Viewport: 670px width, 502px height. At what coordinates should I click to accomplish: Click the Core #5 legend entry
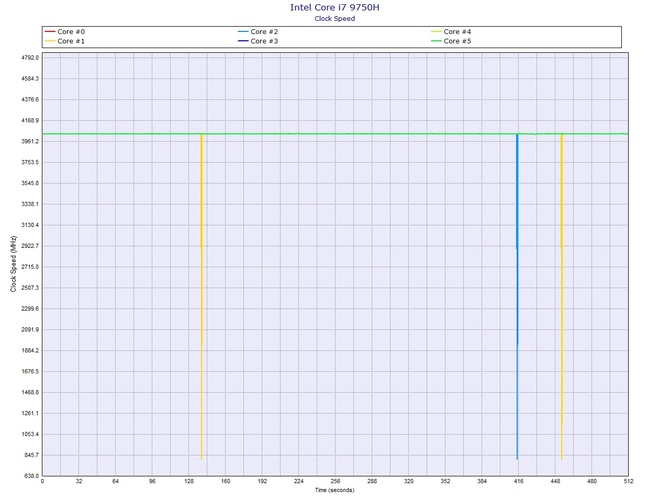coord(451,41)
